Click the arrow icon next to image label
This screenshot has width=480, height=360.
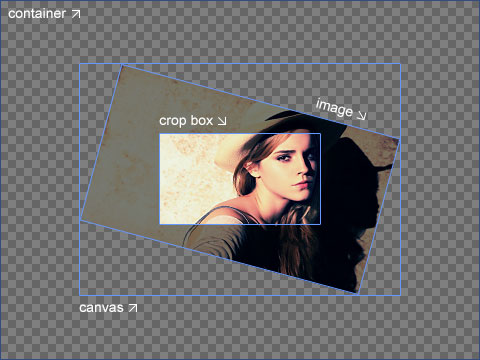tap(361, 115)
